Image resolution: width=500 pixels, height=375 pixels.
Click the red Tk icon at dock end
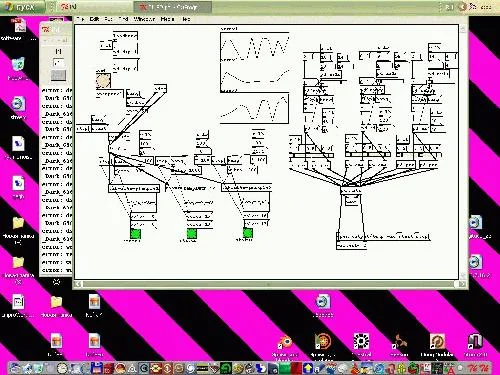coord(479,368)
